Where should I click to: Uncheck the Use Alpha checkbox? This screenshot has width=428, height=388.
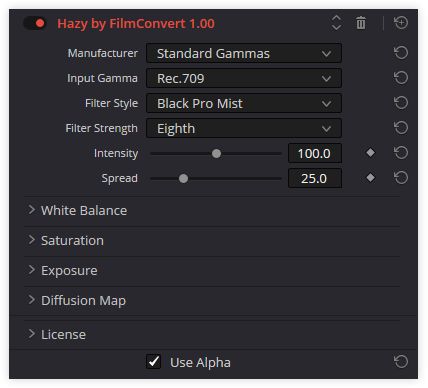pyautogui.click(x=154, y=362)
